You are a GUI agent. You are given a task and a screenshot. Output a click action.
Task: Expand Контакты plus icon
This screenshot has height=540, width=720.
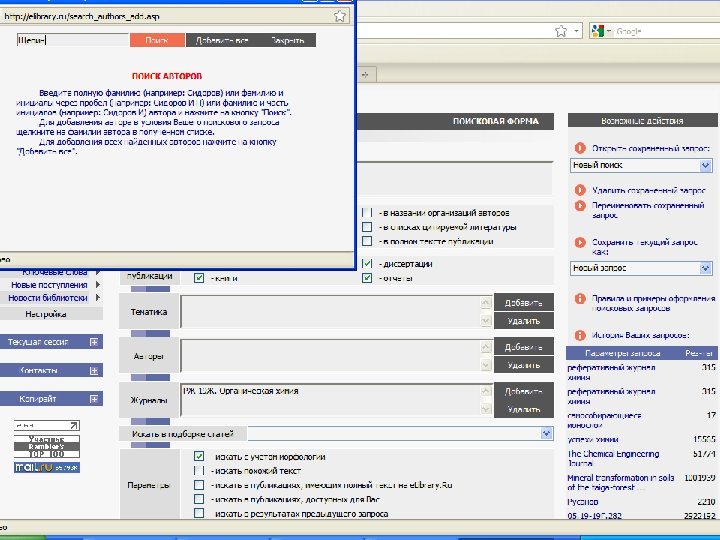pyautogui.click(x=94, y=371)
